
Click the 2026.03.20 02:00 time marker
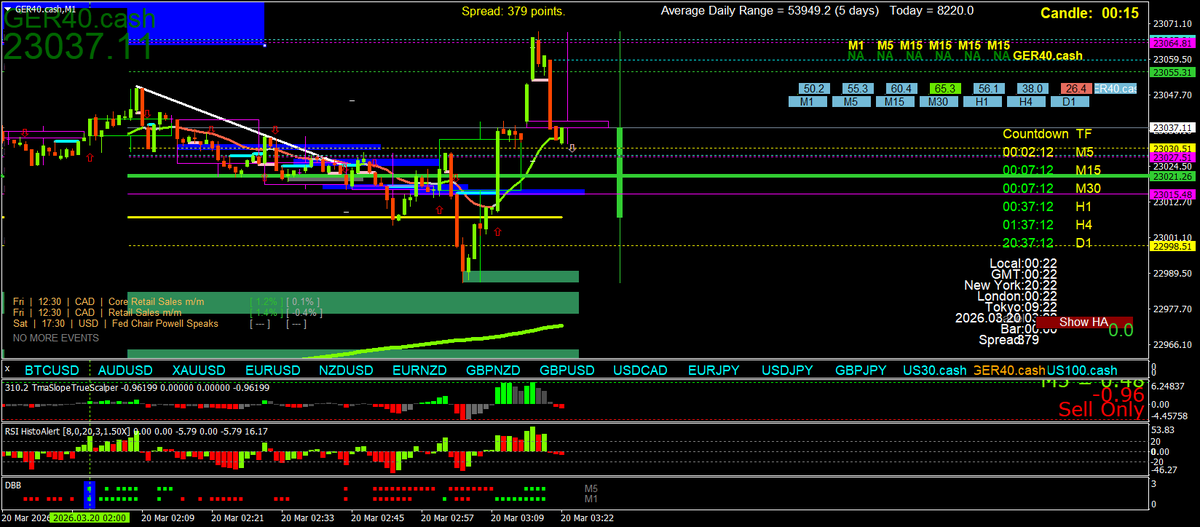(89, 518)
